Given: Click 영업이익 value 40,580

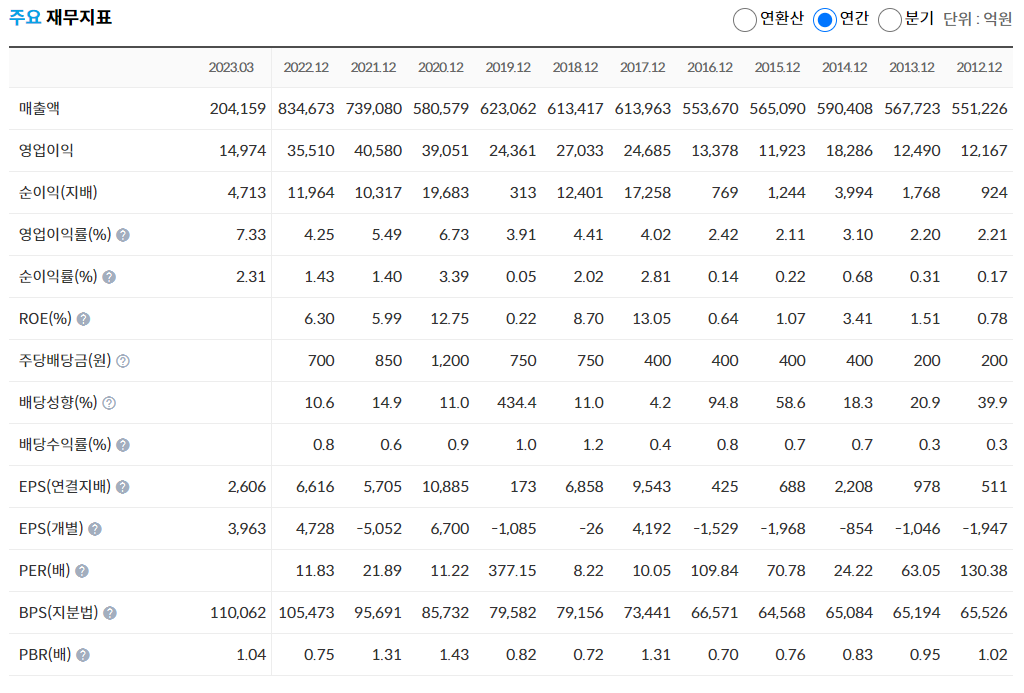Looking at the screenshot, I should click(x=378, y=151).
